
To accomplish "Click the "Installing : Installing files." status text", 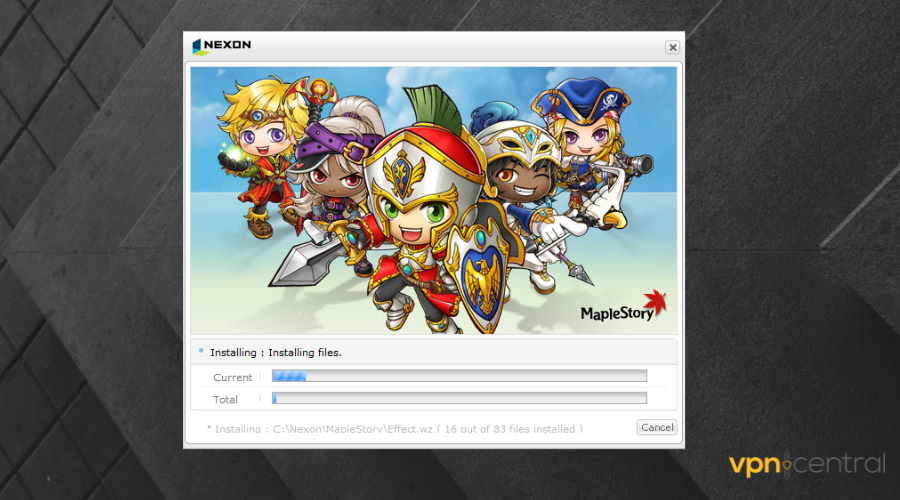I will coord(275,352).
